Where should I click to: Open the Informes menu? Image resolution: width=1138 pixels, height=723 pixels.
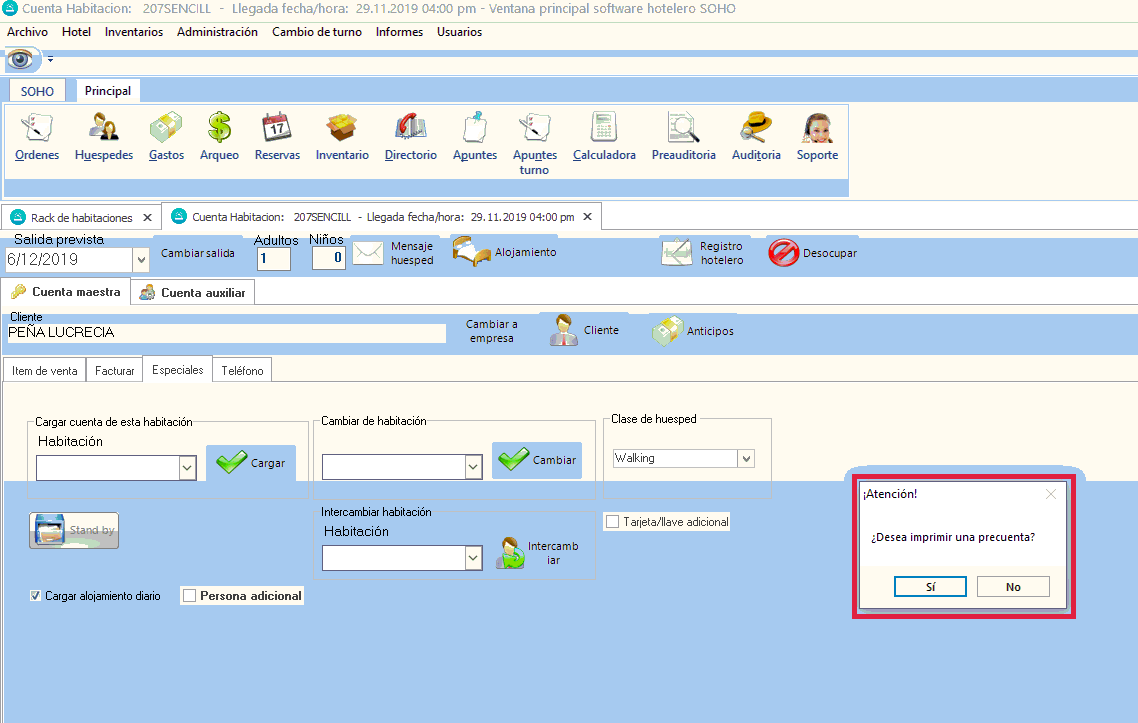399,32
